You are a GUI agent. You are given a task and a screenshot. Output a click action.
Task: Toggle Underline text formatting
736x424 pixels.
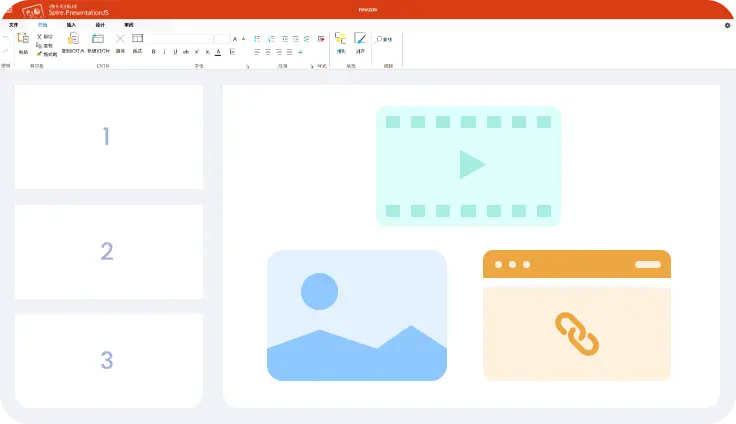tap(175, 52)
